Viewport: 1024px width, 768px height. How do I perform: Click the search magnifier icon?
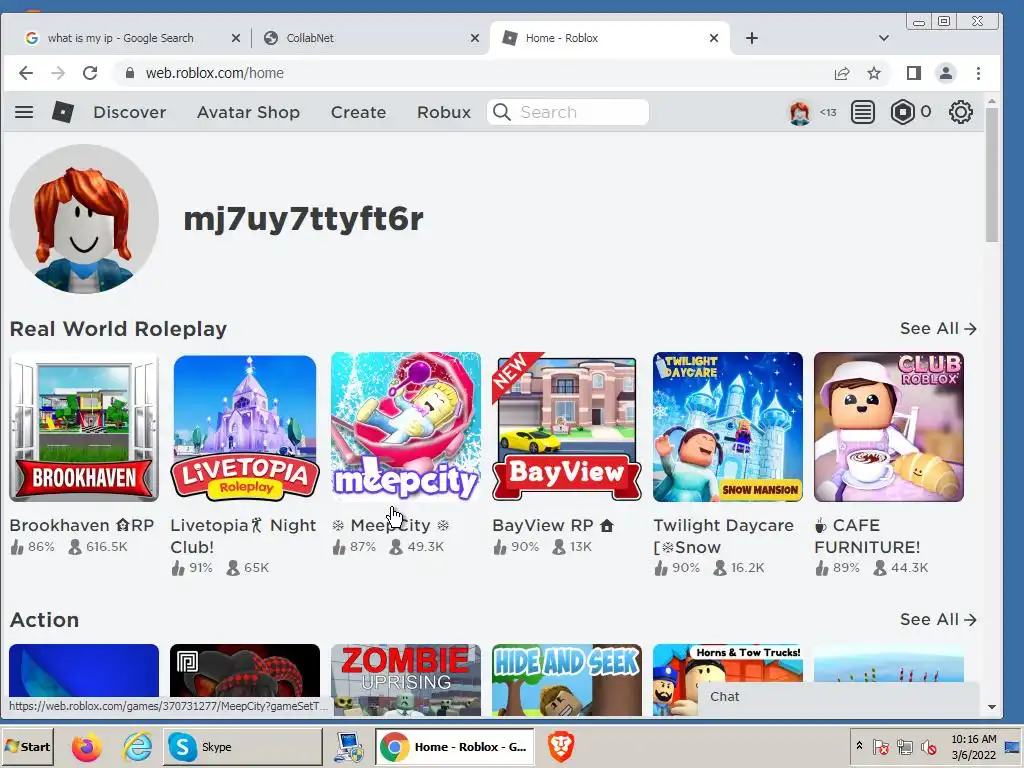tap(502, 112)
